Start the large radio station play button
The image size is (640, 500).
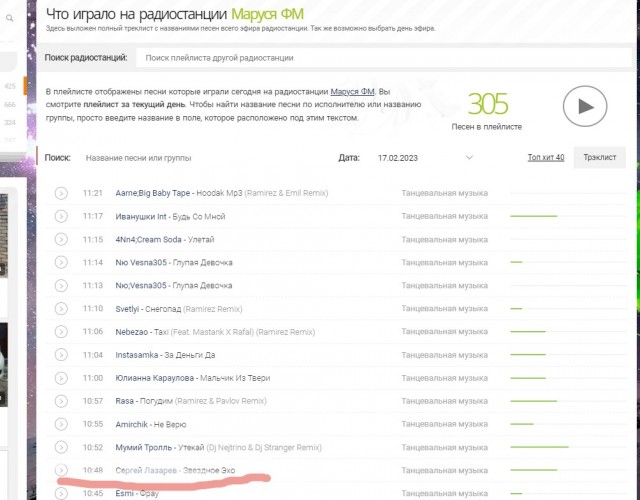pos(585,106)
